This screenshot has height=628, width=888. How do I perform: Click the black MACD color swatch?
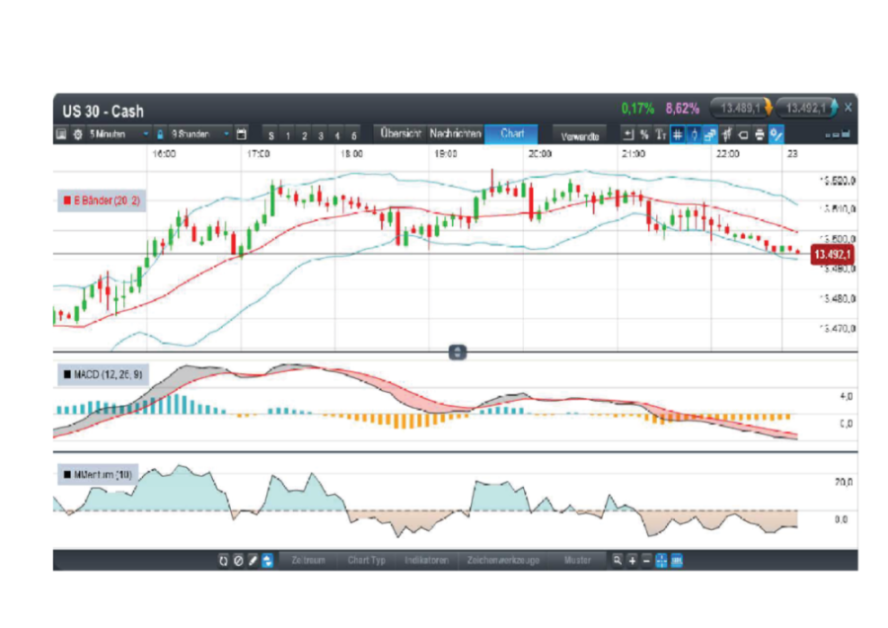click(x=67, y=374)
